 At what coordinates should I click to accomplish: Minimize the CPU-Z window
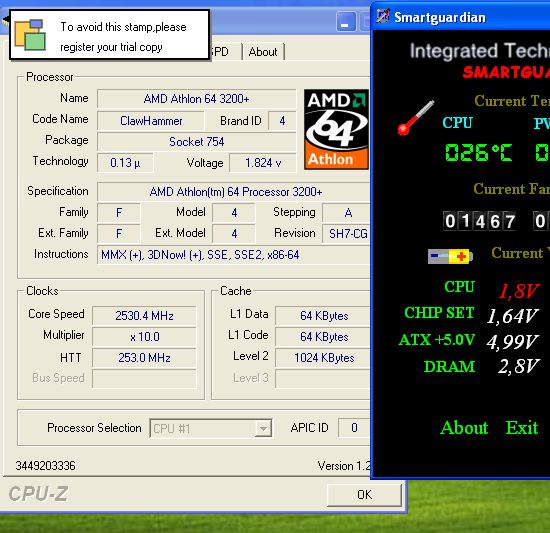pos(346,21)
